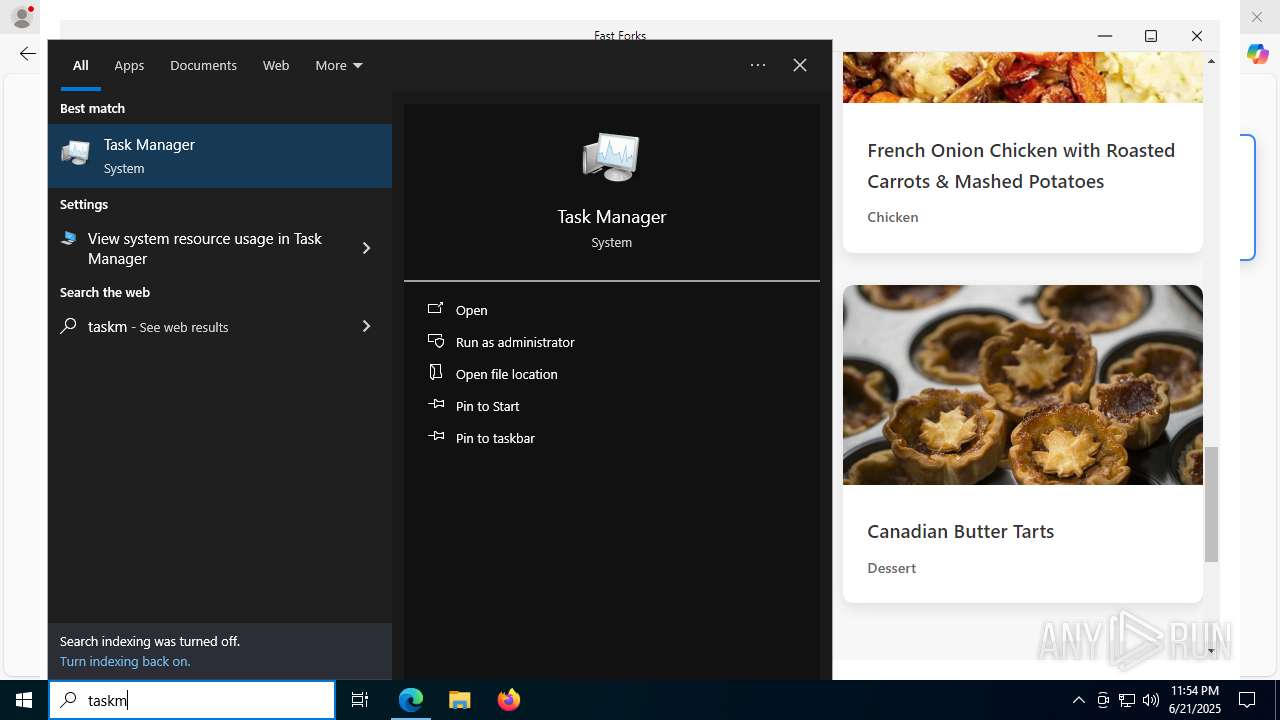Open the Canadian Butter Tarts recipe title
Viewport: 1280px width, 720px height.
pyautogui.click(x=961, y=531)
